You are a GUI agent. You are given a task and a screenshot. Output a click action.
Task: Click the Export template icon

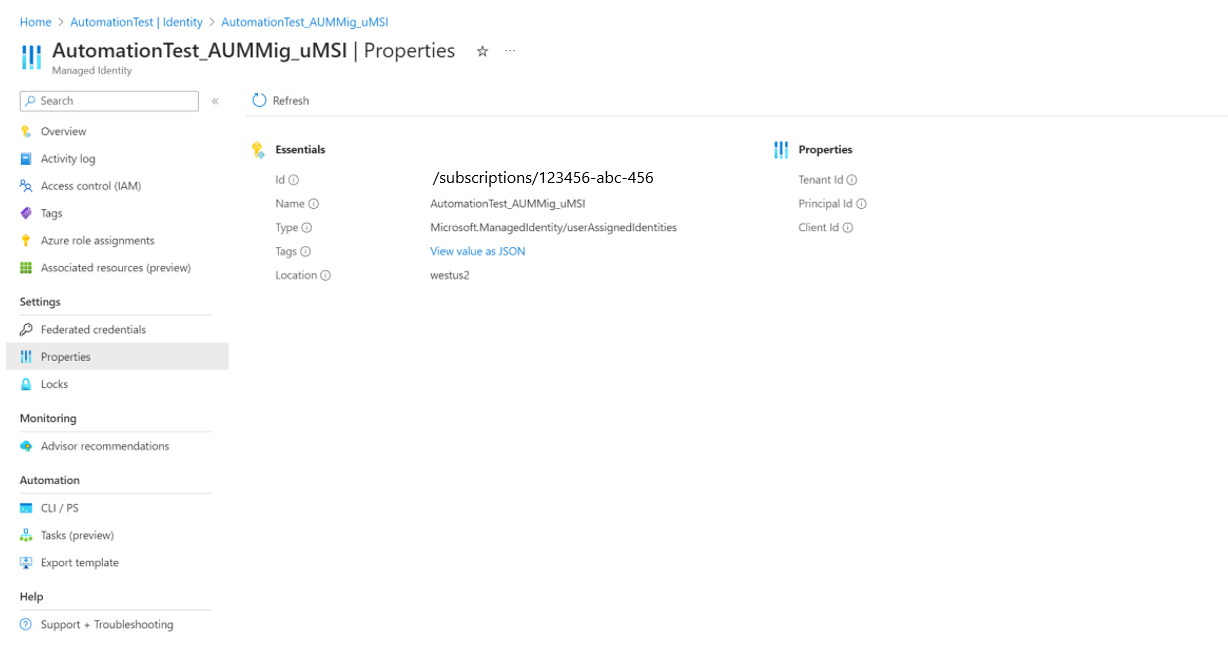[26, 563]
